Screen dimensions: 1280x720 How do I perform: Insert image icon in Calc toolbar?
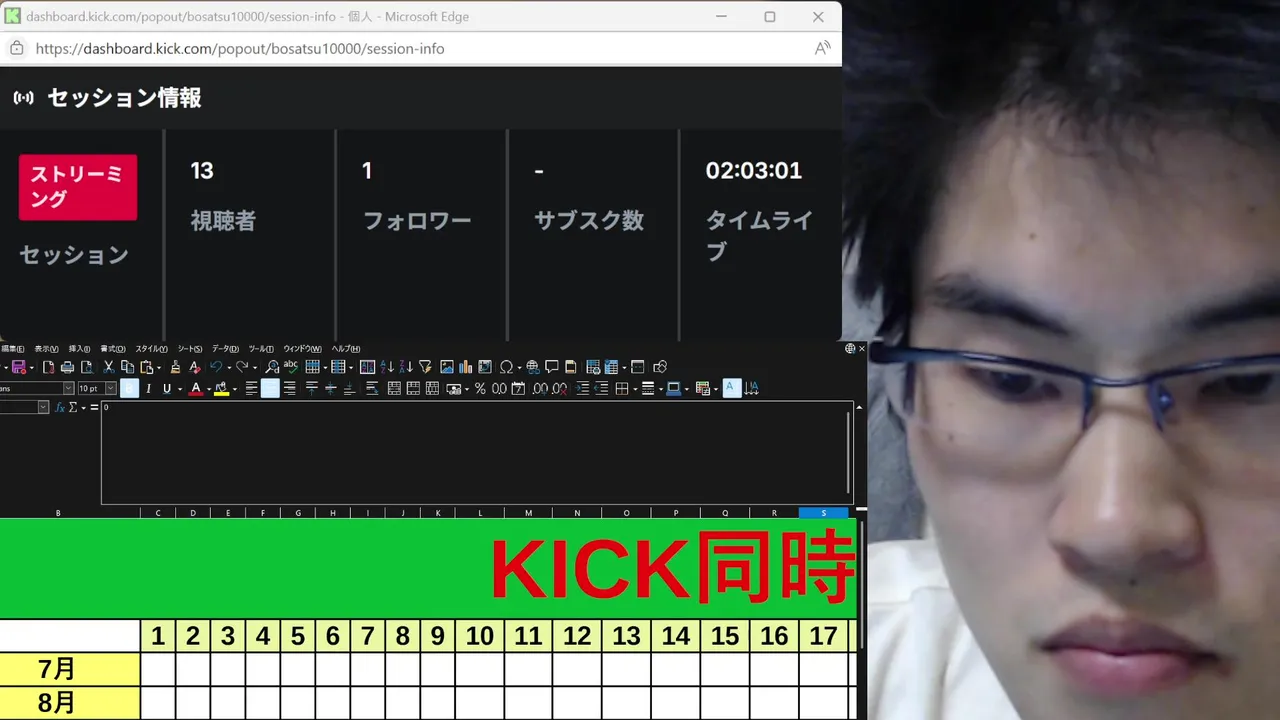447,367
